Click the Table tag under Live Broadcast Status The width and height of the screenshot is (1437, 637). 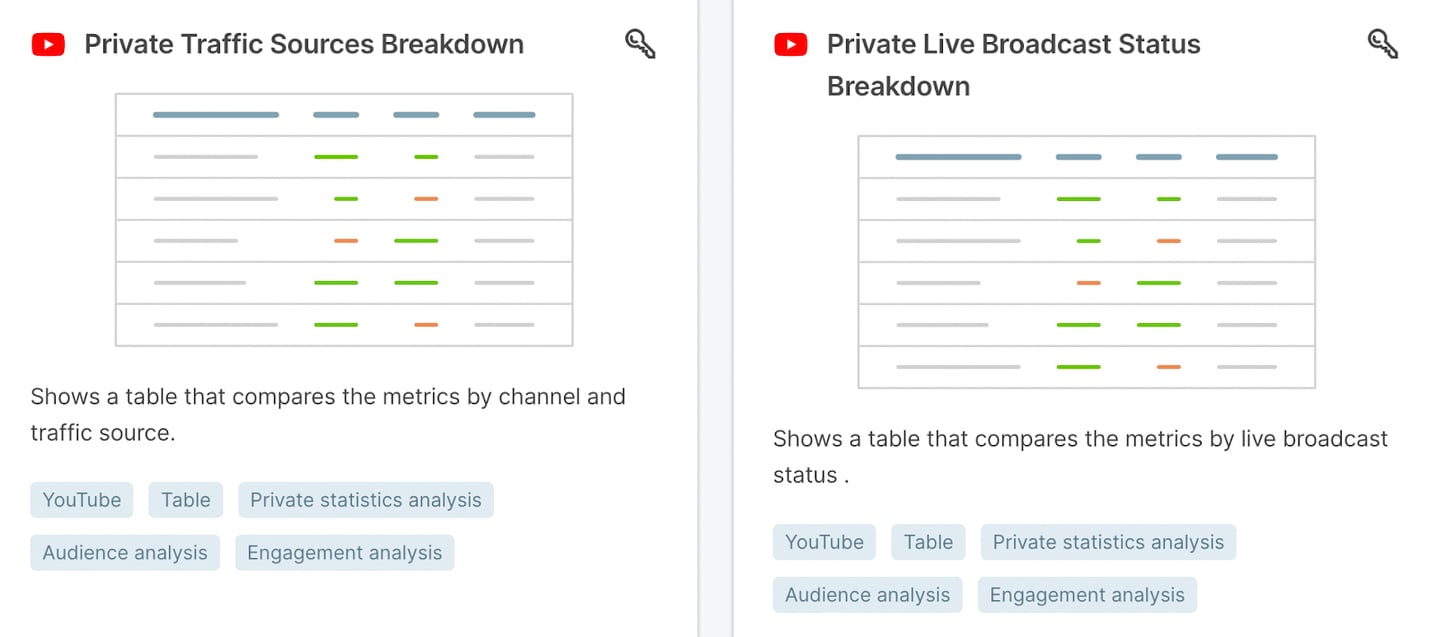tap(928, 542)
